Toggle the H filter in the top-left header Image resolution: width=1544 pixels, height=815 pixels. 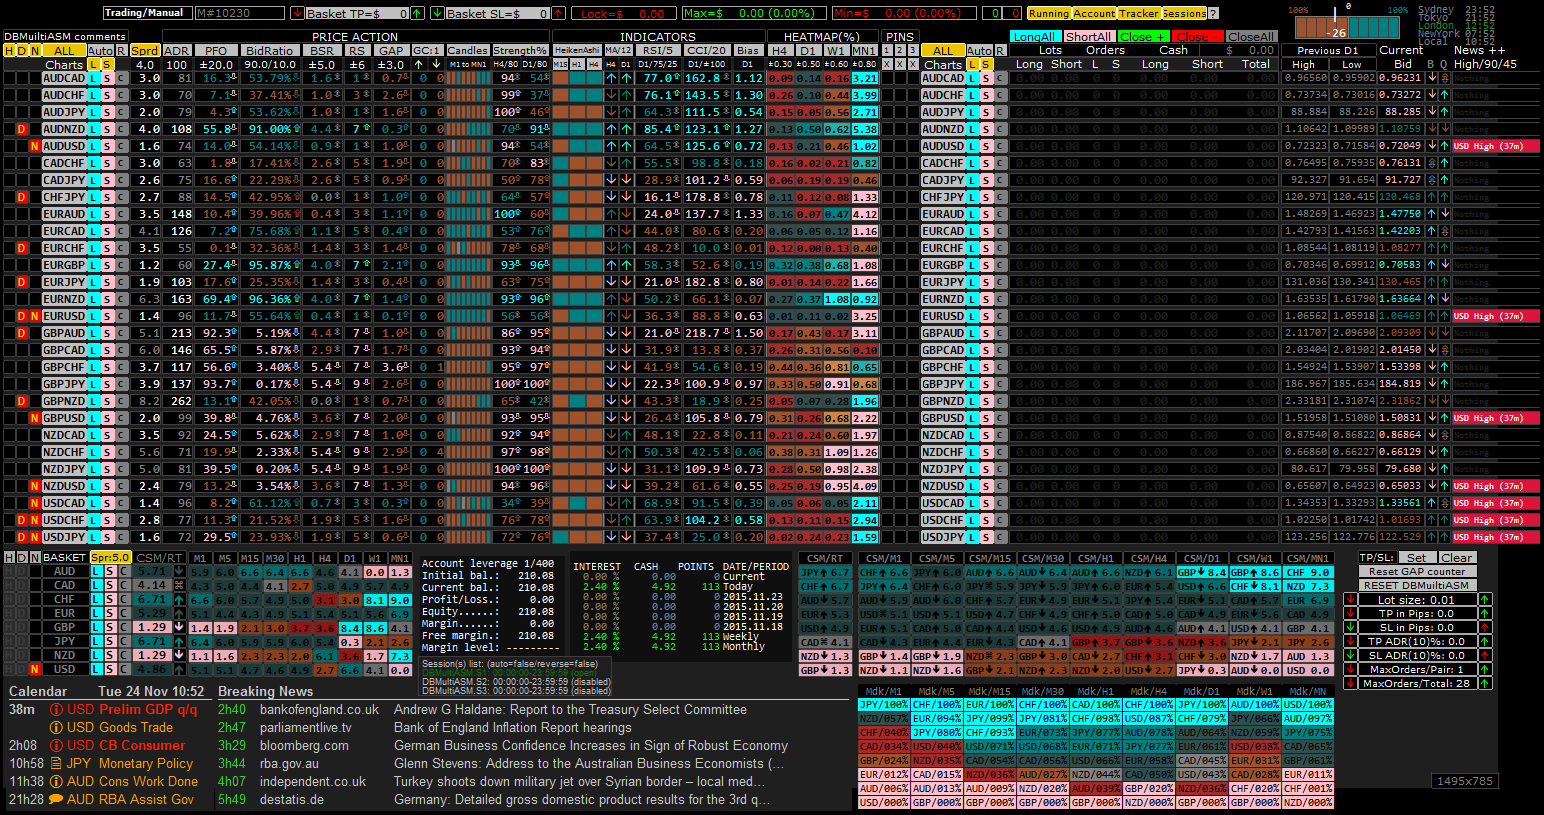tap(9, 50)
